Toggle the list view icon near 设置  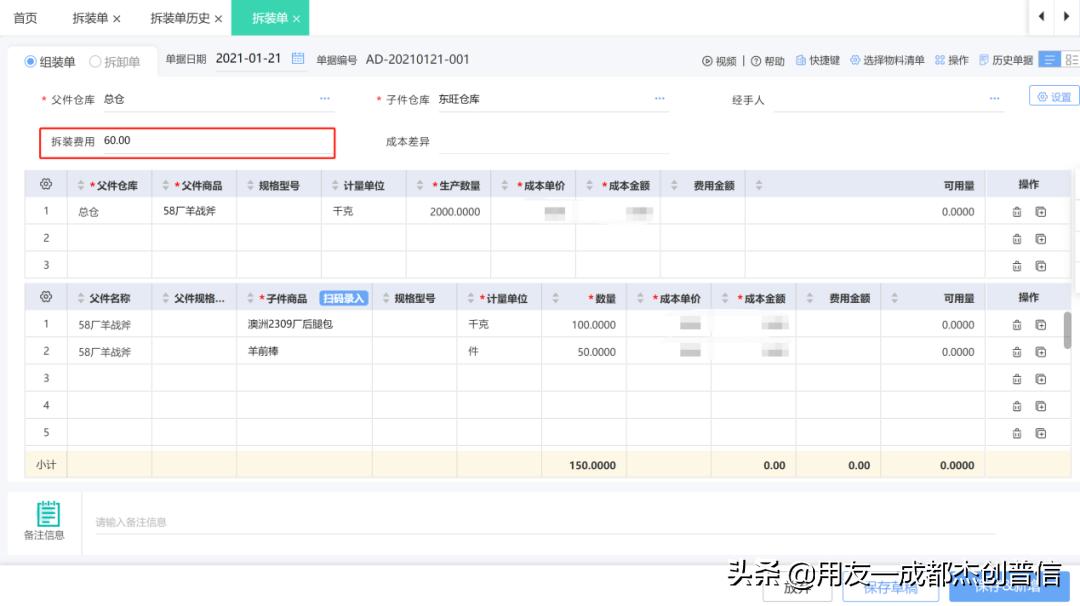[1049, 59]
